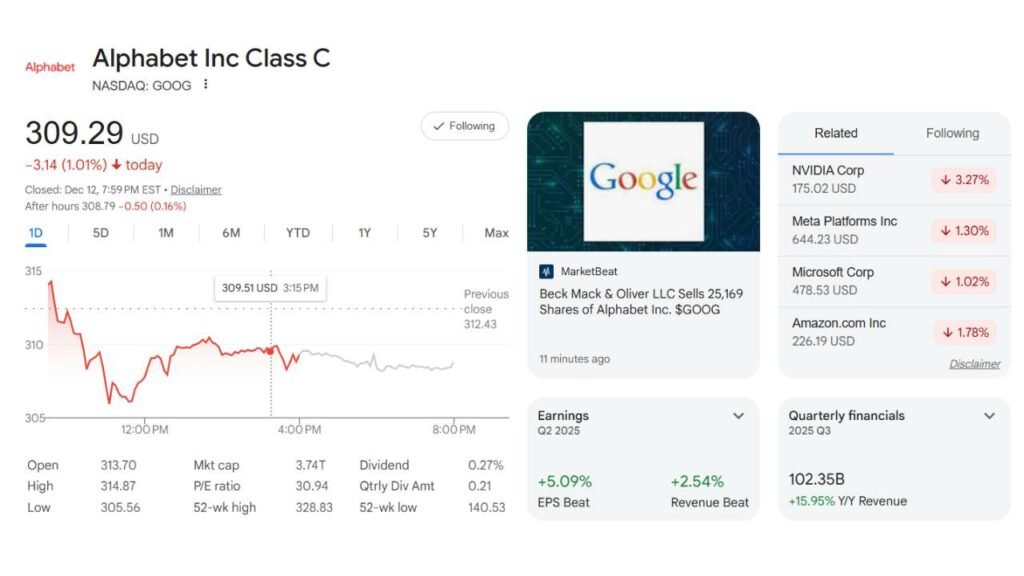Image resolution: width=1024 pixels, height=576 pixels.
Task: Click Amazon's down 1.78% change badge
Action: click(x=963, y=332)
